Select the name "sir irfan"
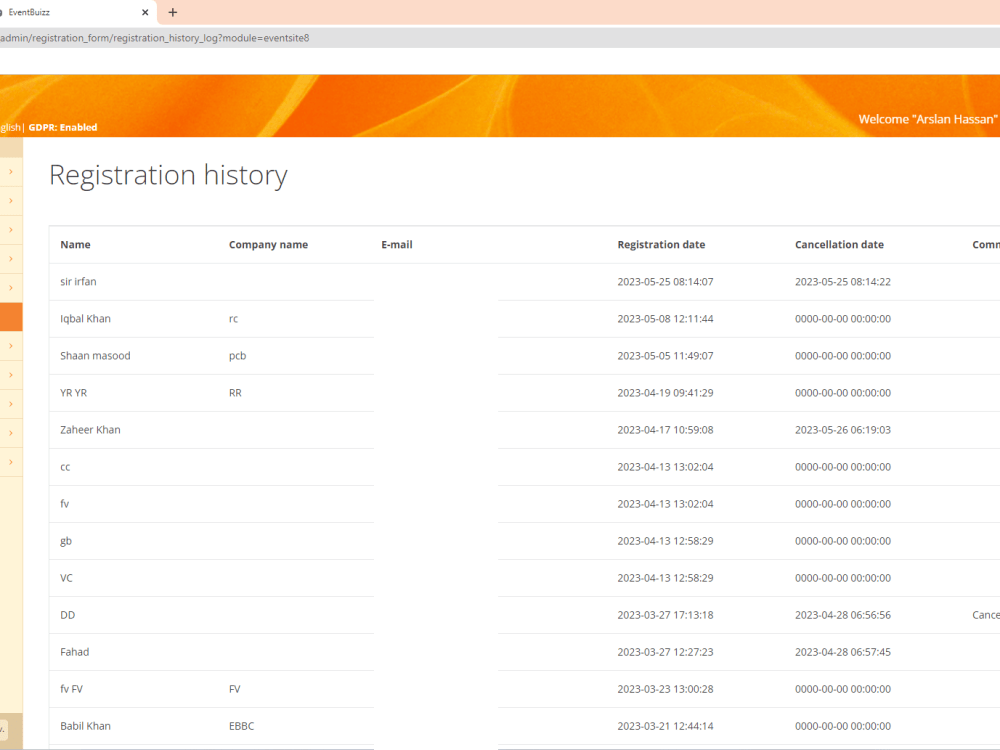Screen dimensions: 1000x750 tap(78, 281)
